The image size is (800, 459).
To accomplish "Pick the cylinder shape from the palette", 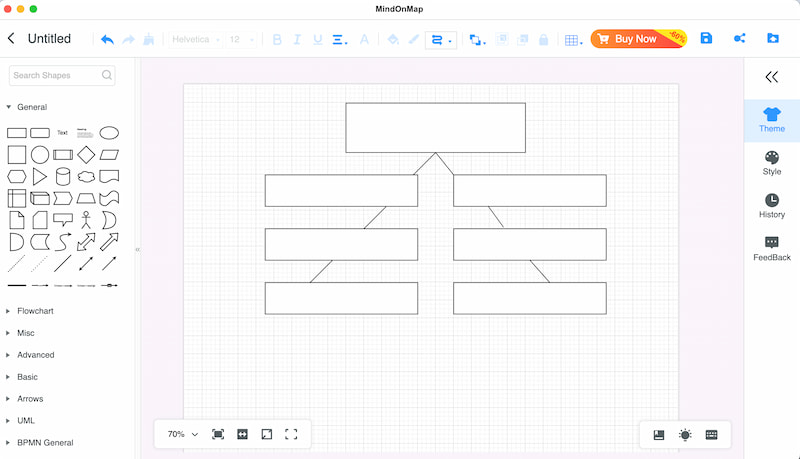I will 63,176.
